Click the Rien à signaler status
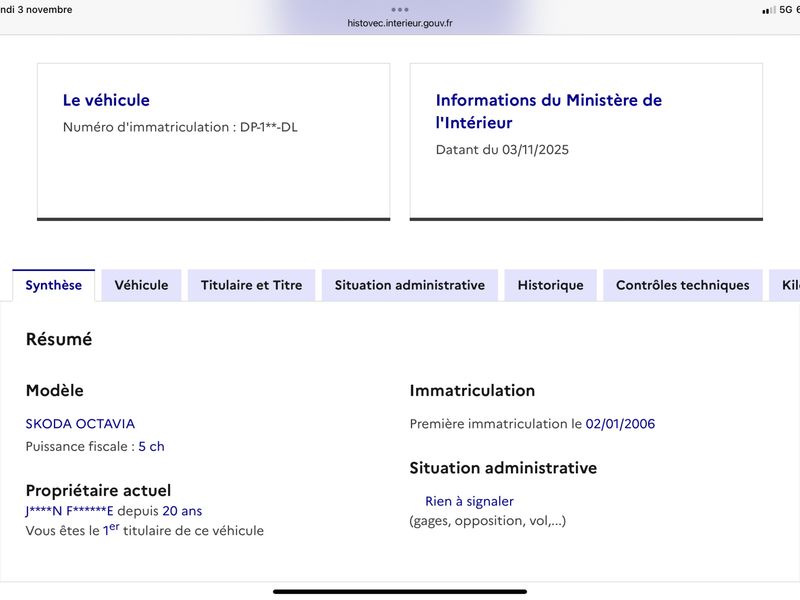 pyautogui.click(x=469, y=502)
